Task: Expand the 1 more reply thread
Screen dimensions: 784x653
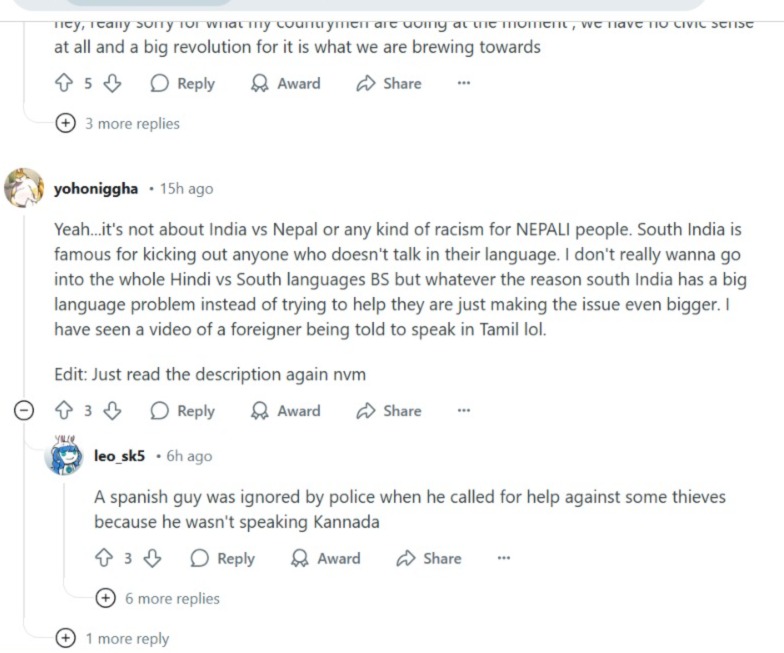Action: click(x=65, y=639)
